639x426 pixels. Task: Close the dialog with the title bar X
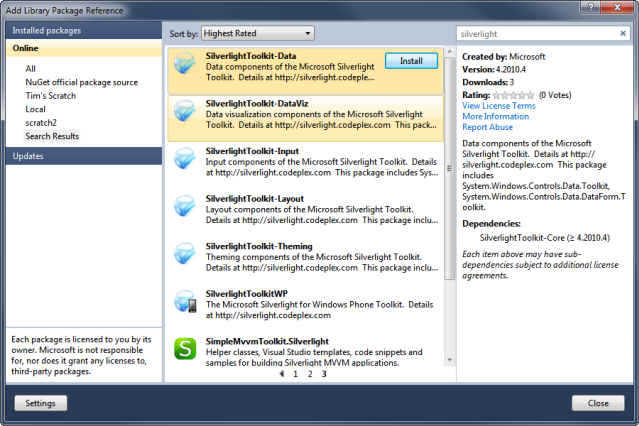pyautogui.click(x=617, y=7)
